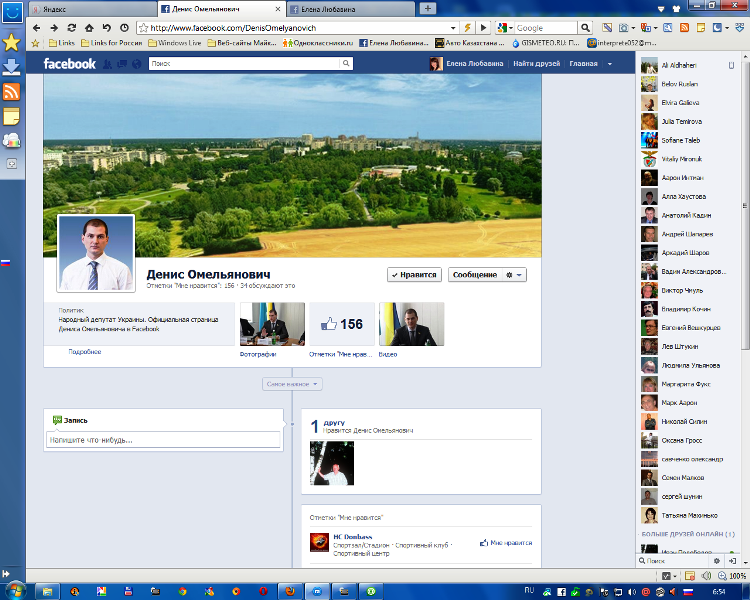
Task: Open the address bar URL dropdown arrow
Action: pyautogui.click(x=453, y=28)
